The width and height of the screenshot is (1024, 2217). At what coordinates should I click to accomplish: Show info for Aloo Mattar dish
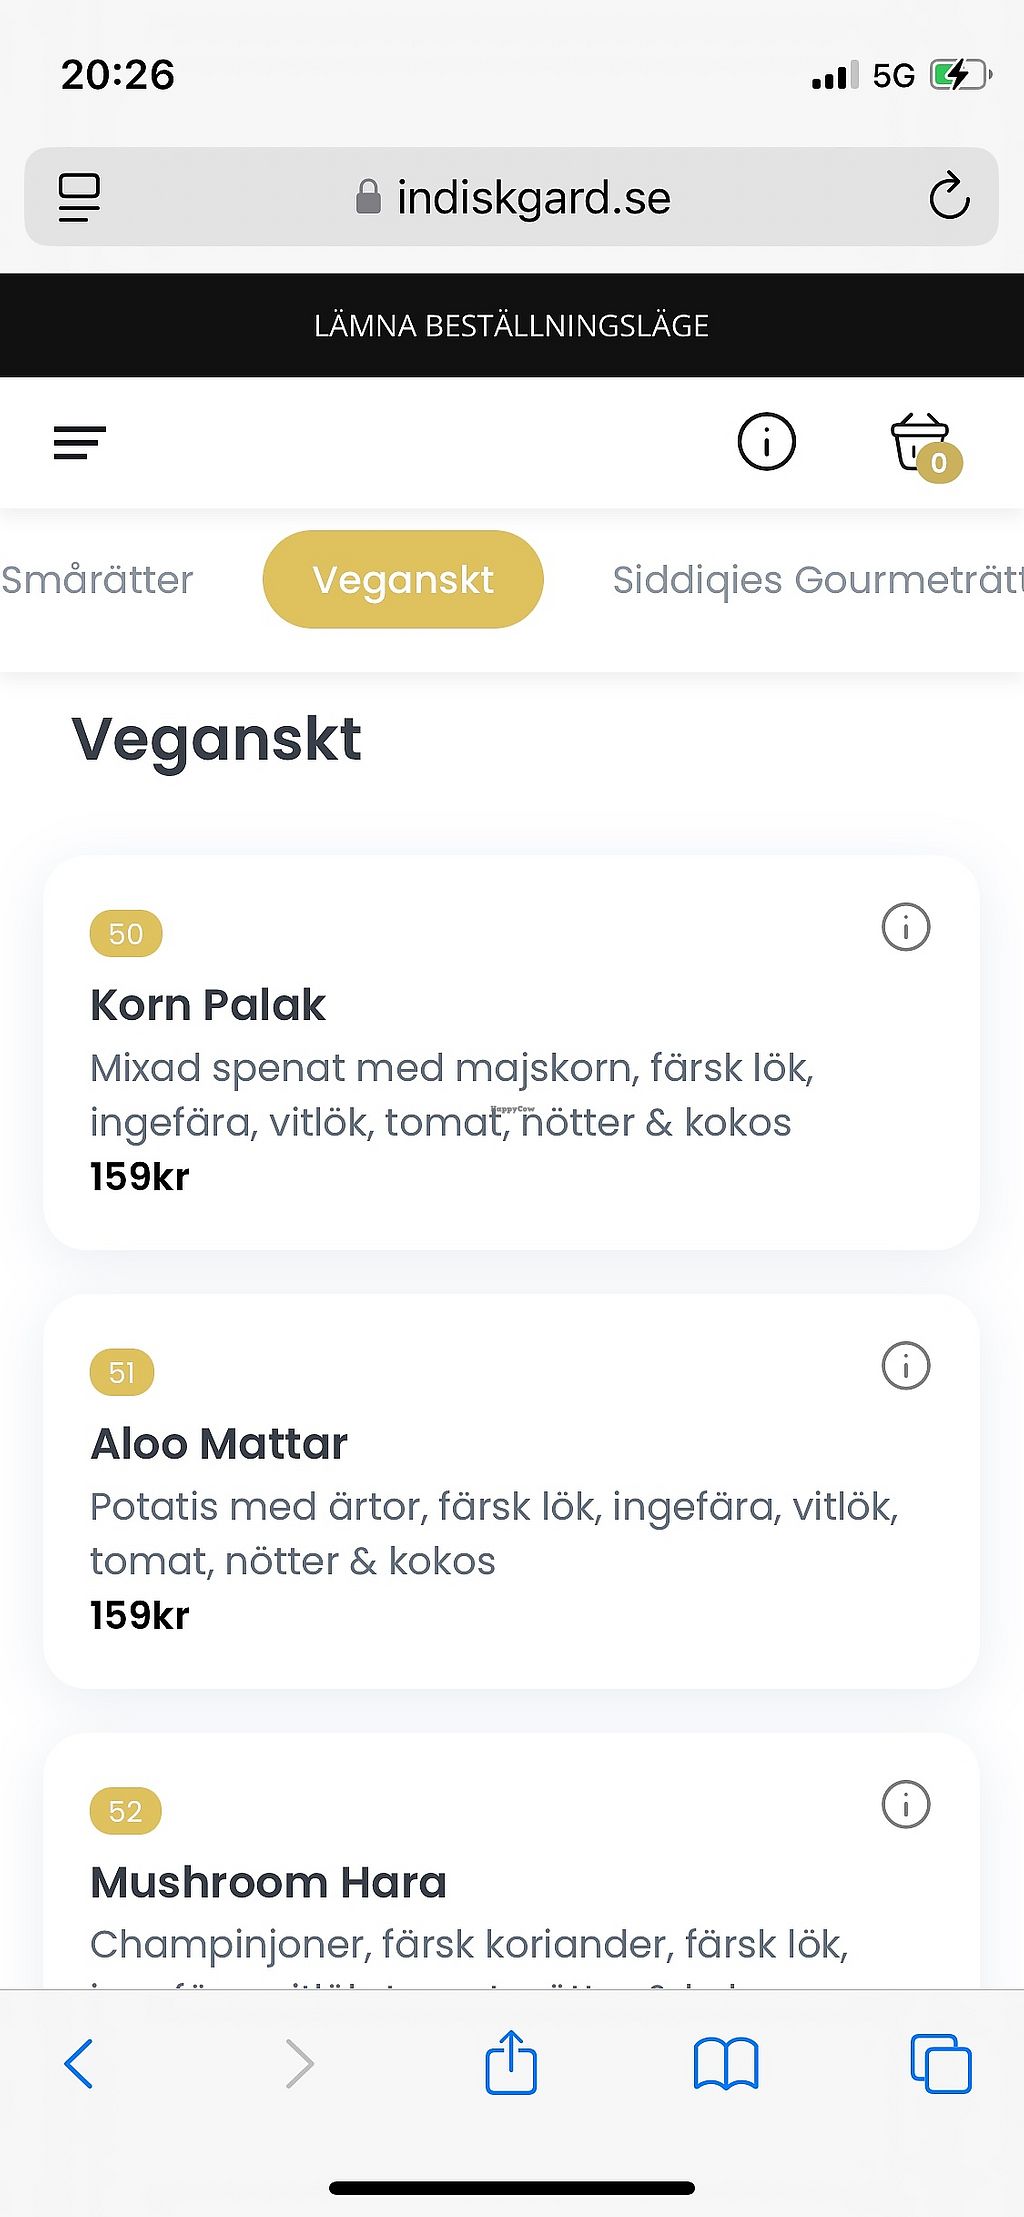pyautogui.click(x=905, y=1366)
